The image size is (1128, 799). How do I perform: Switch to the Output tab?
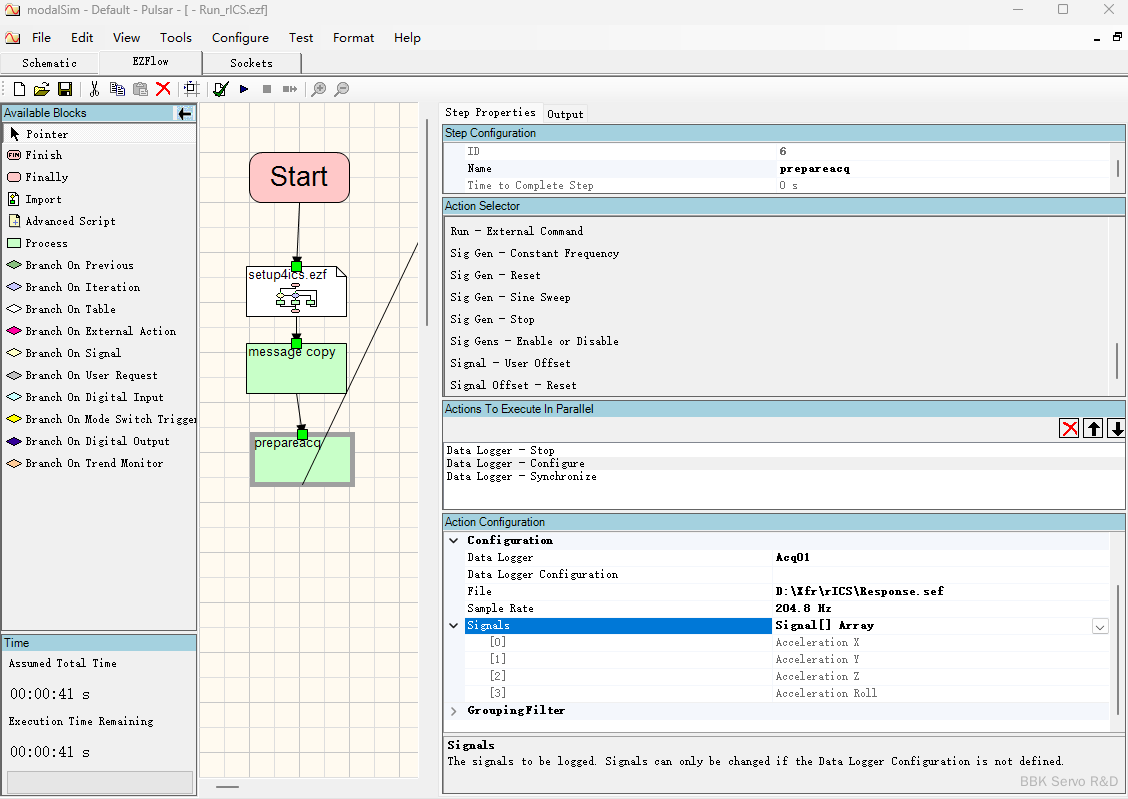pos(565,114)
